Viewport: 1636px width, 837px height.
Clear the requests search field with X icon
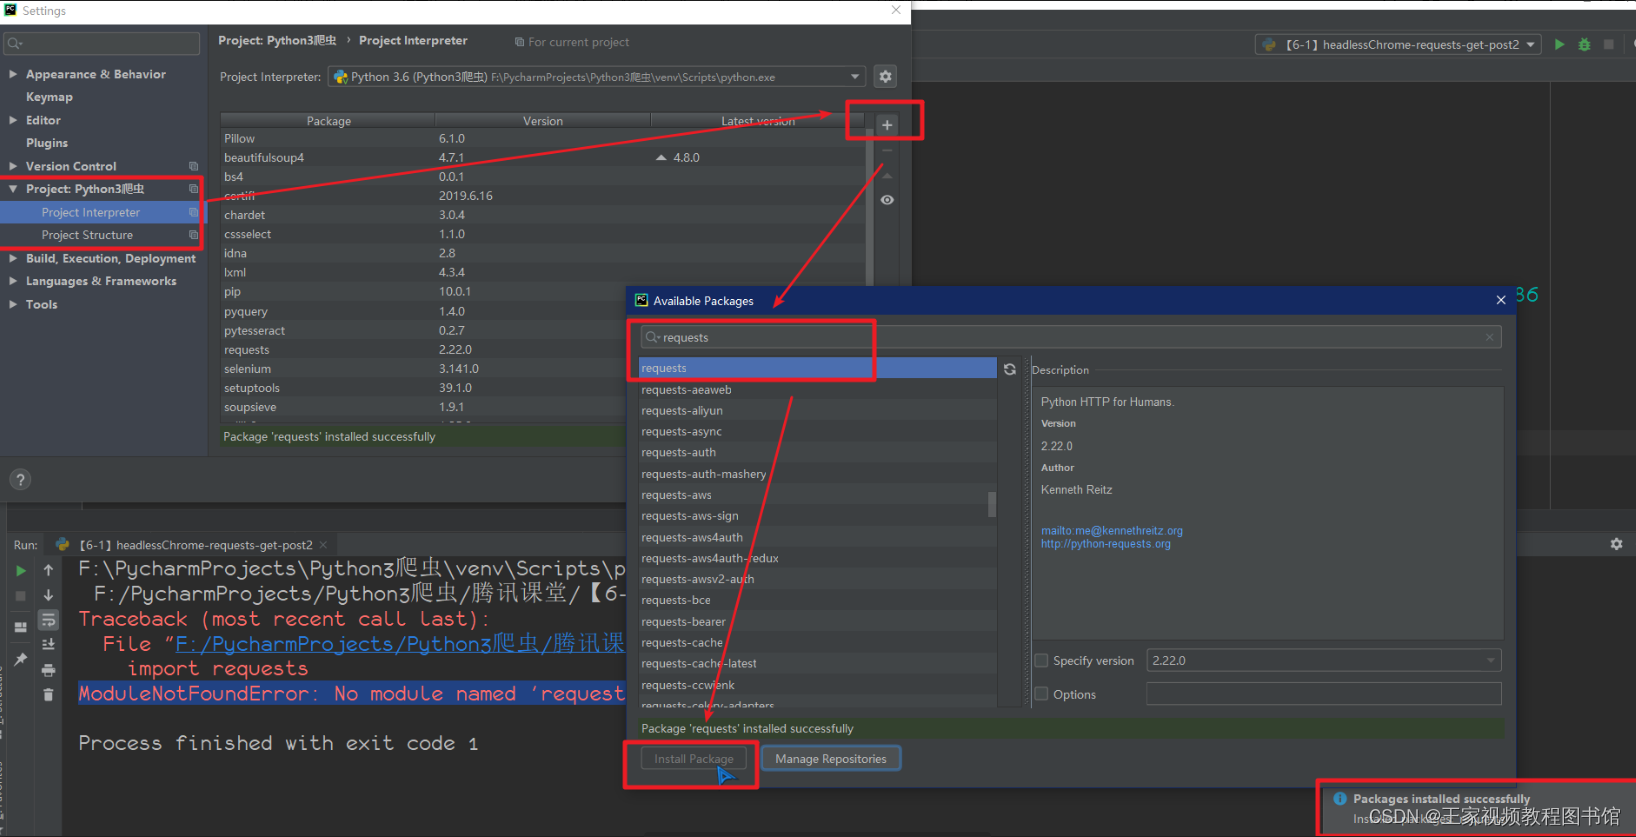[1489, 337]
